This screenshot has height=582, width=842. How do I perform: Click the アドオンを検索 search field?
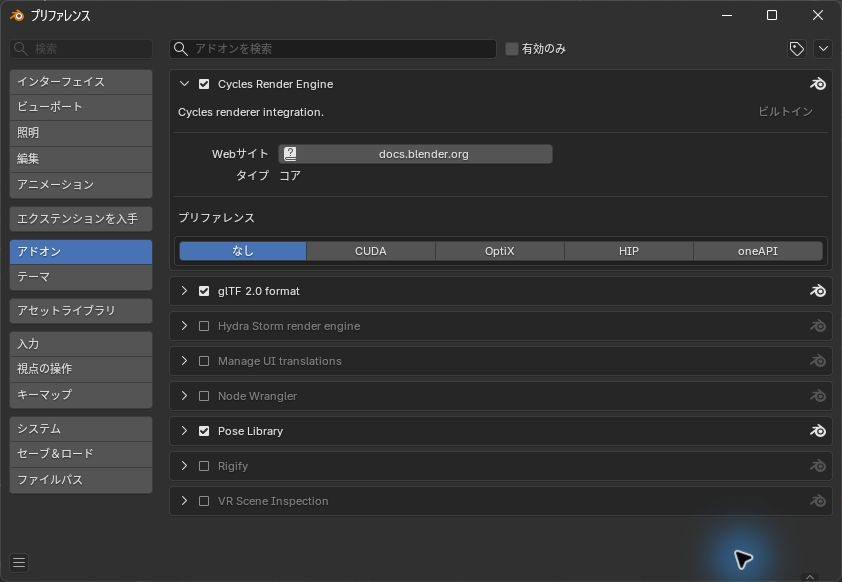coord(333,49)
